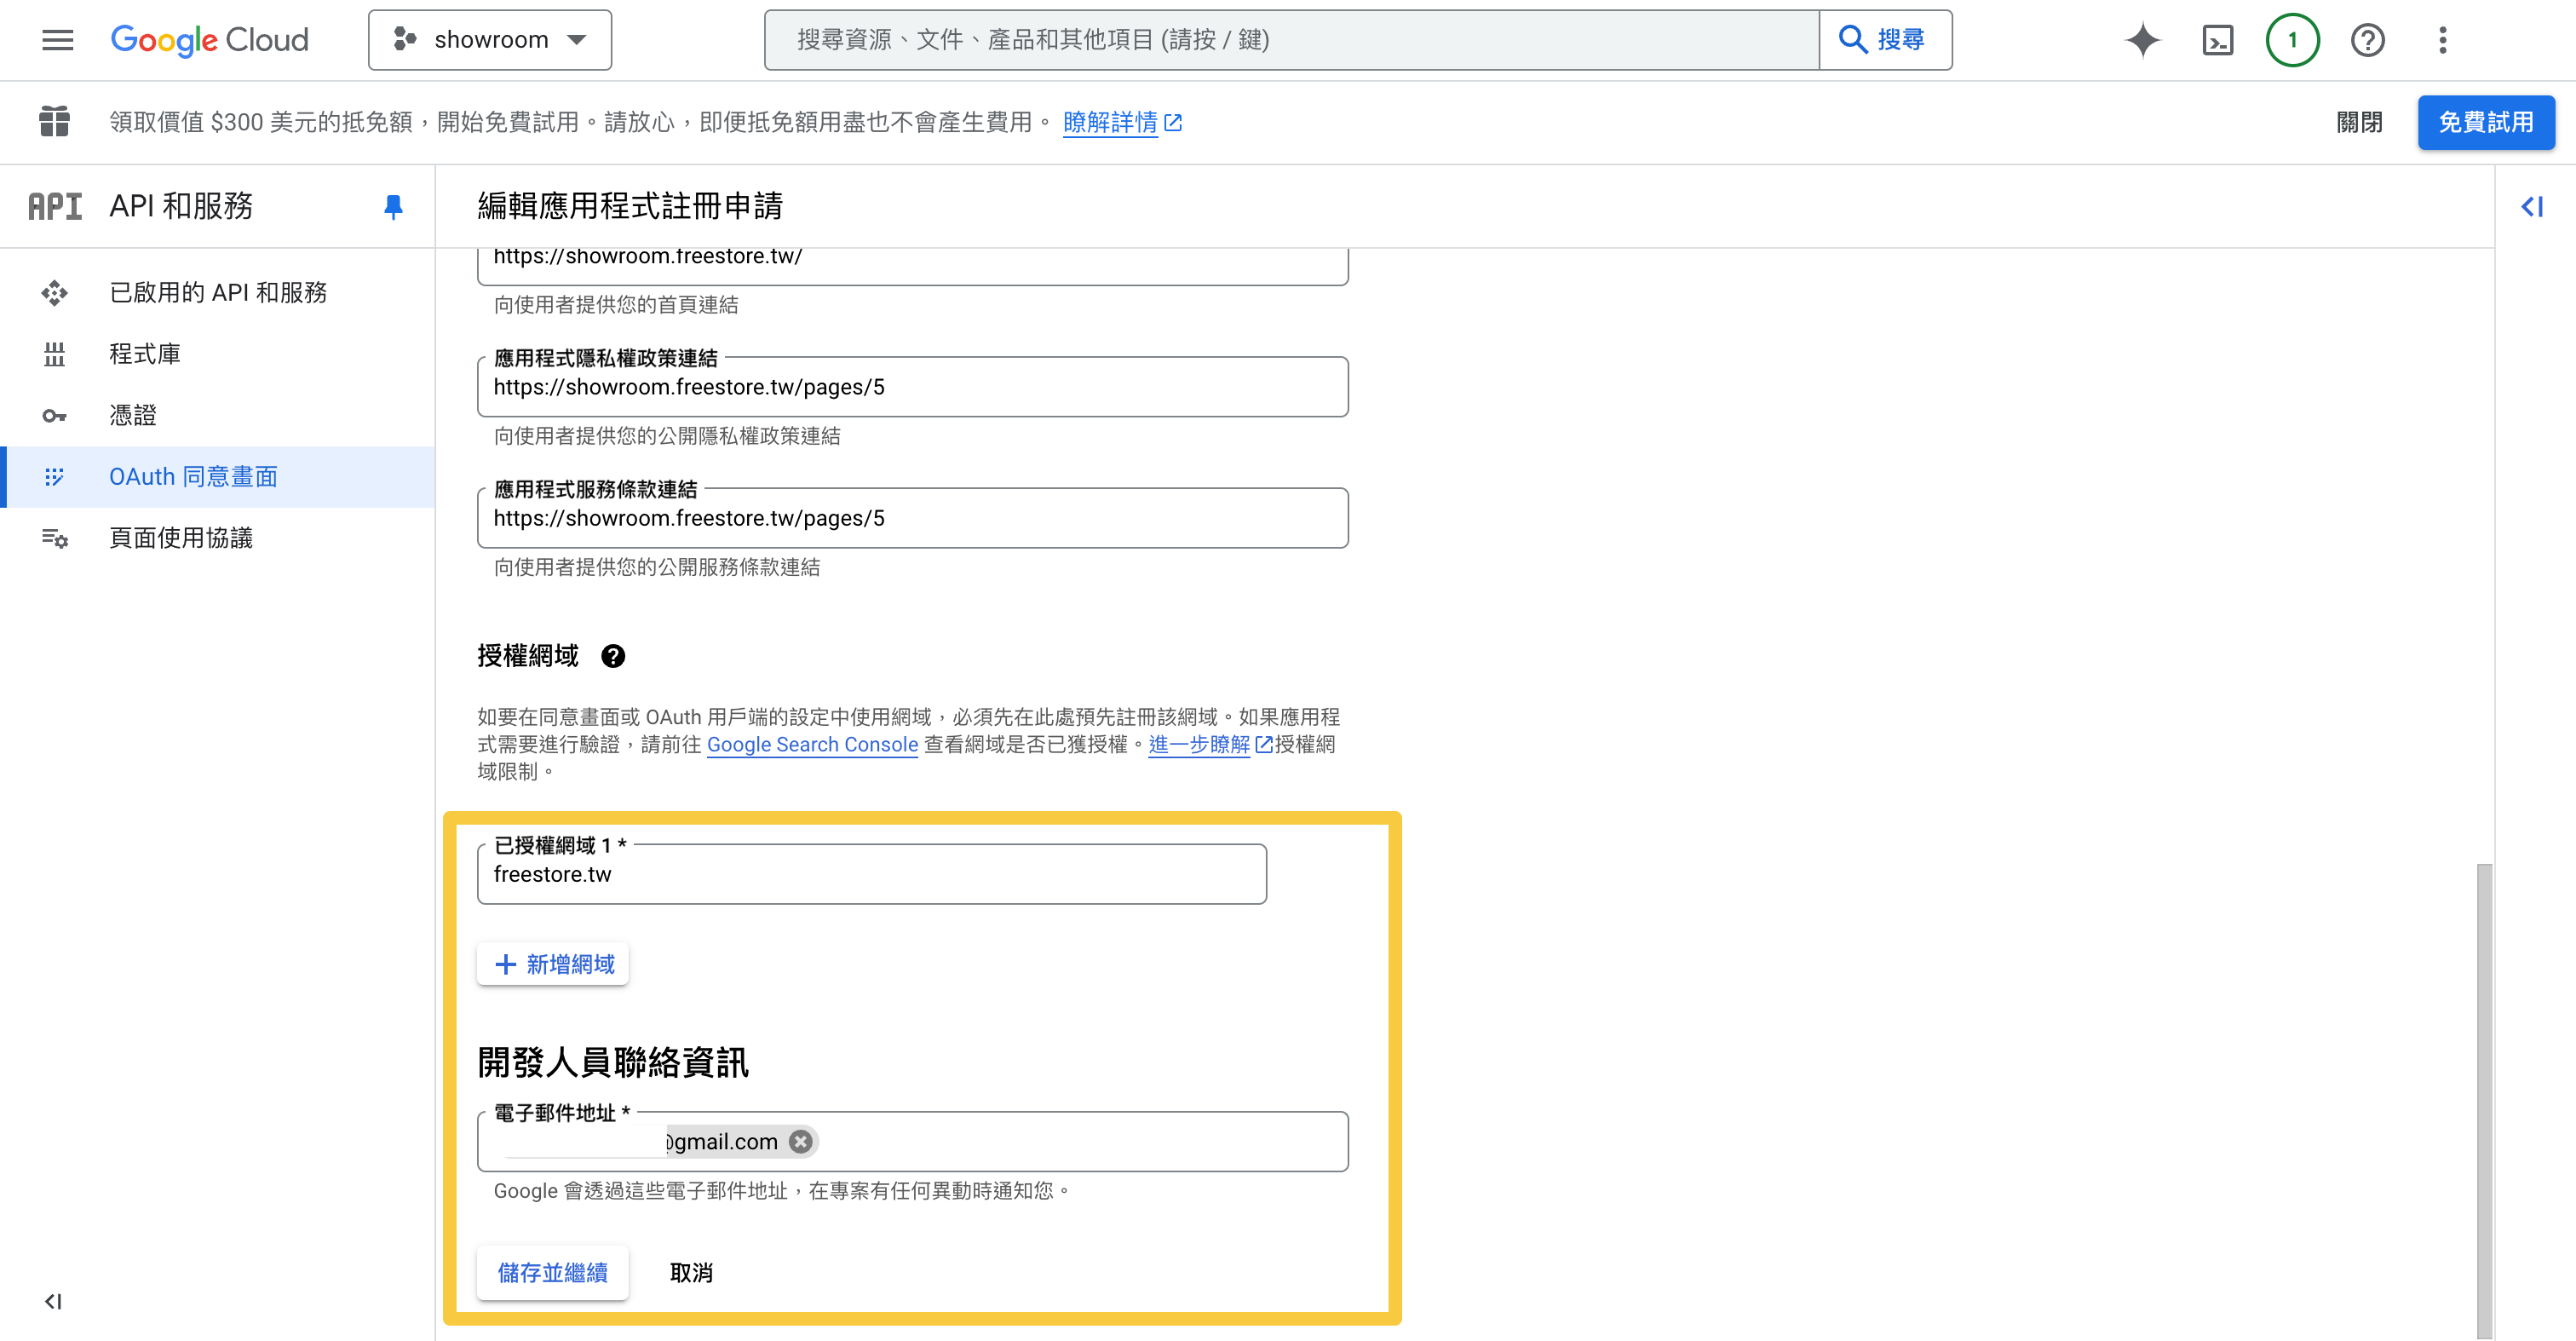Edit the 應用程式隱私權政策連結 field
The image size is (2576, 1341).
913,387
